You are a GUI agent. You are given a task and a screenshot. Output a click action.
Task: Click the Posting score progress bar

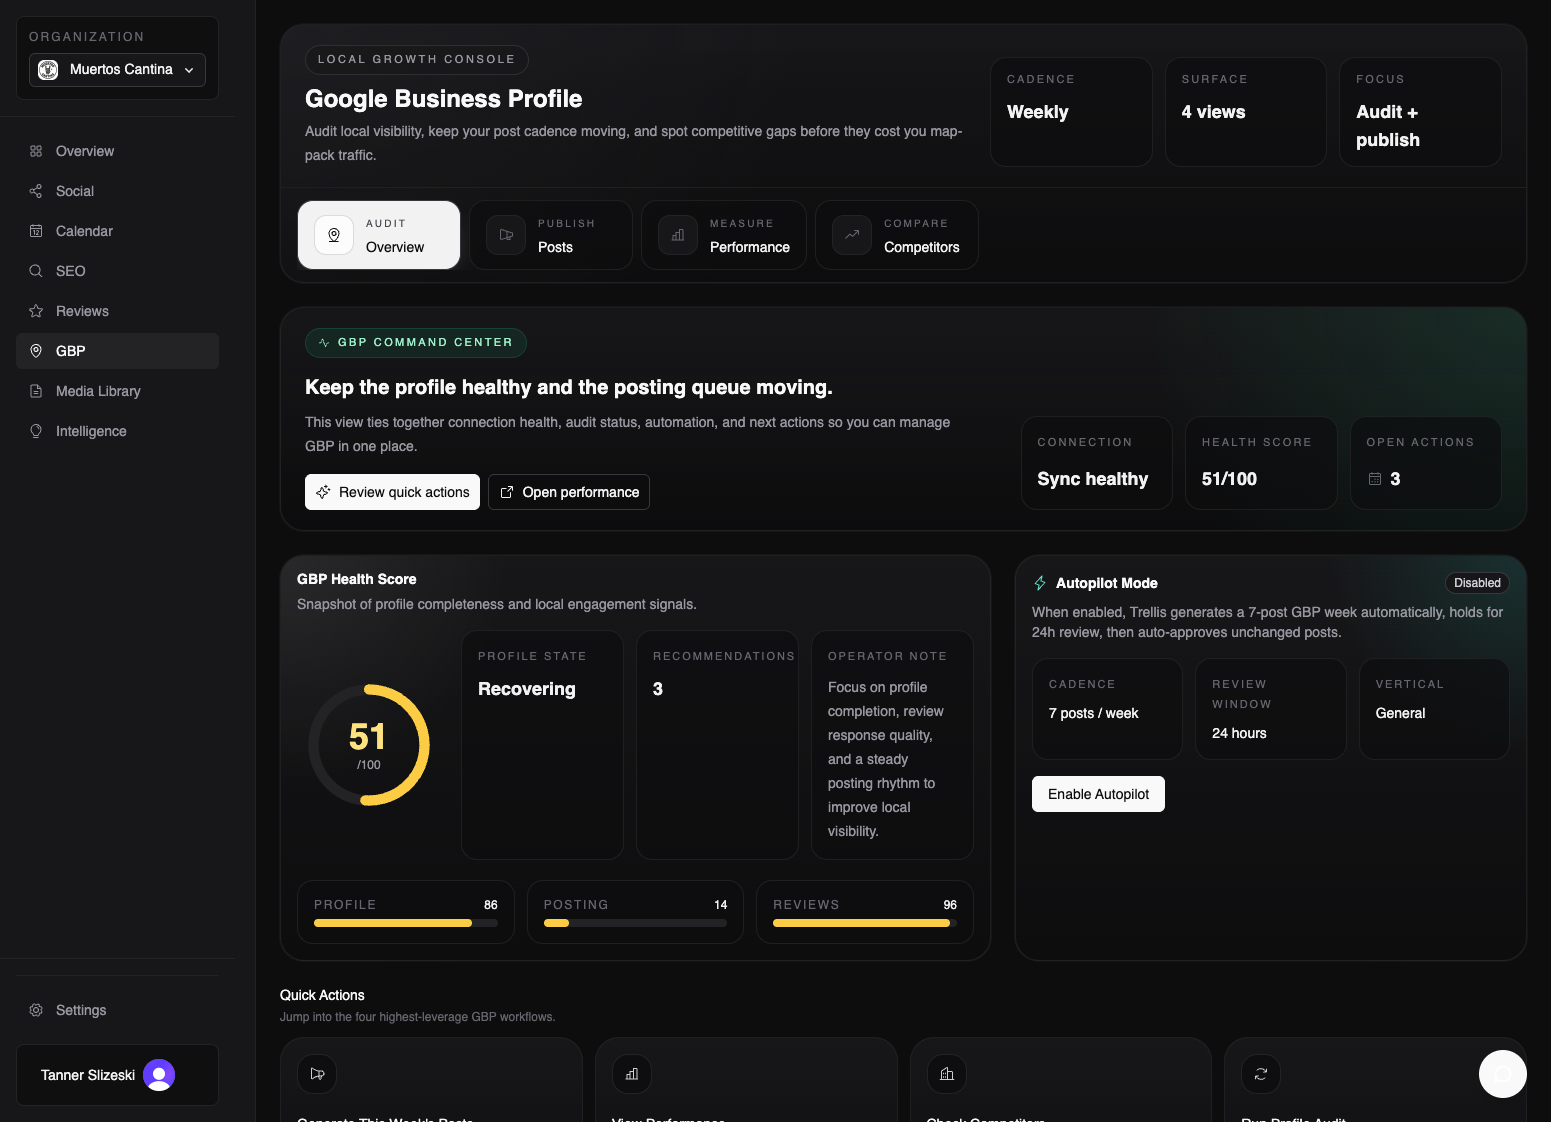point(635,923)
